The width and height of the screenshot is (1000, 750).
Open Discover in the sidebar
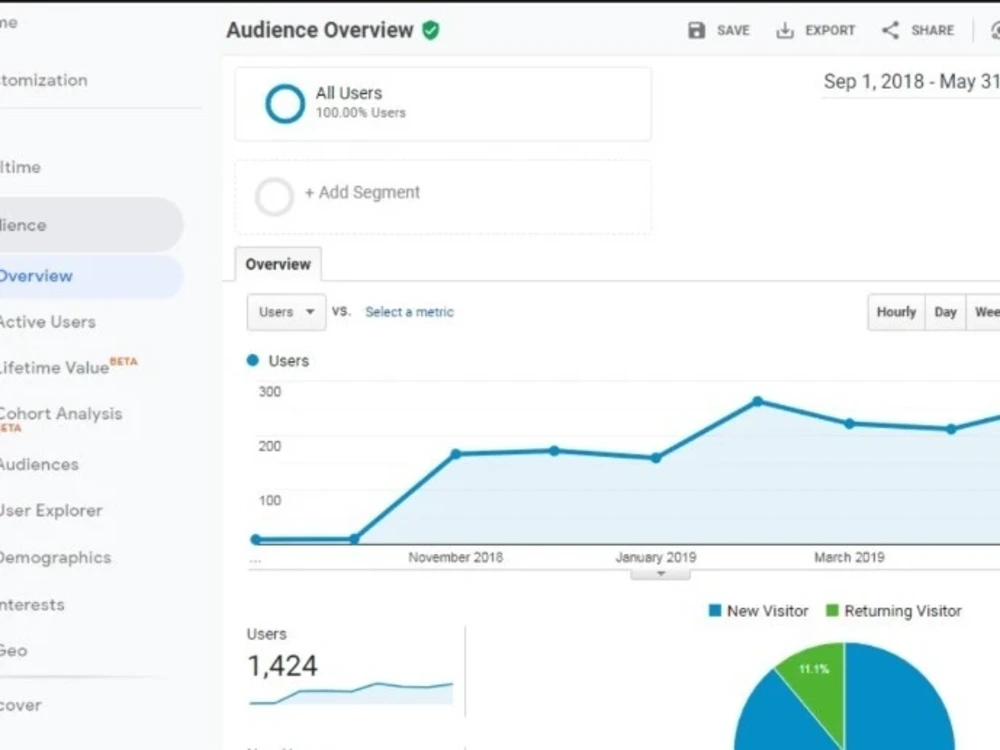(21, 705)
